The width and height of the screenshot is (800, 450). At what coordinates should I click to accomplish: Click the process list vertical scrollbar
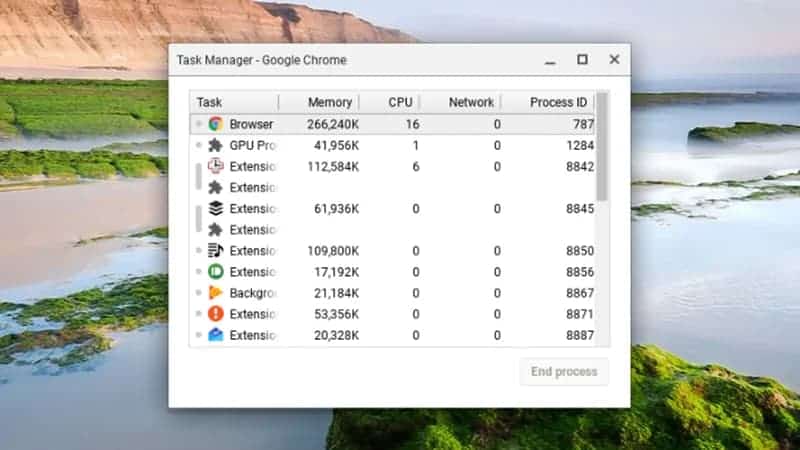pyautogui.click(x=602, y=160)
